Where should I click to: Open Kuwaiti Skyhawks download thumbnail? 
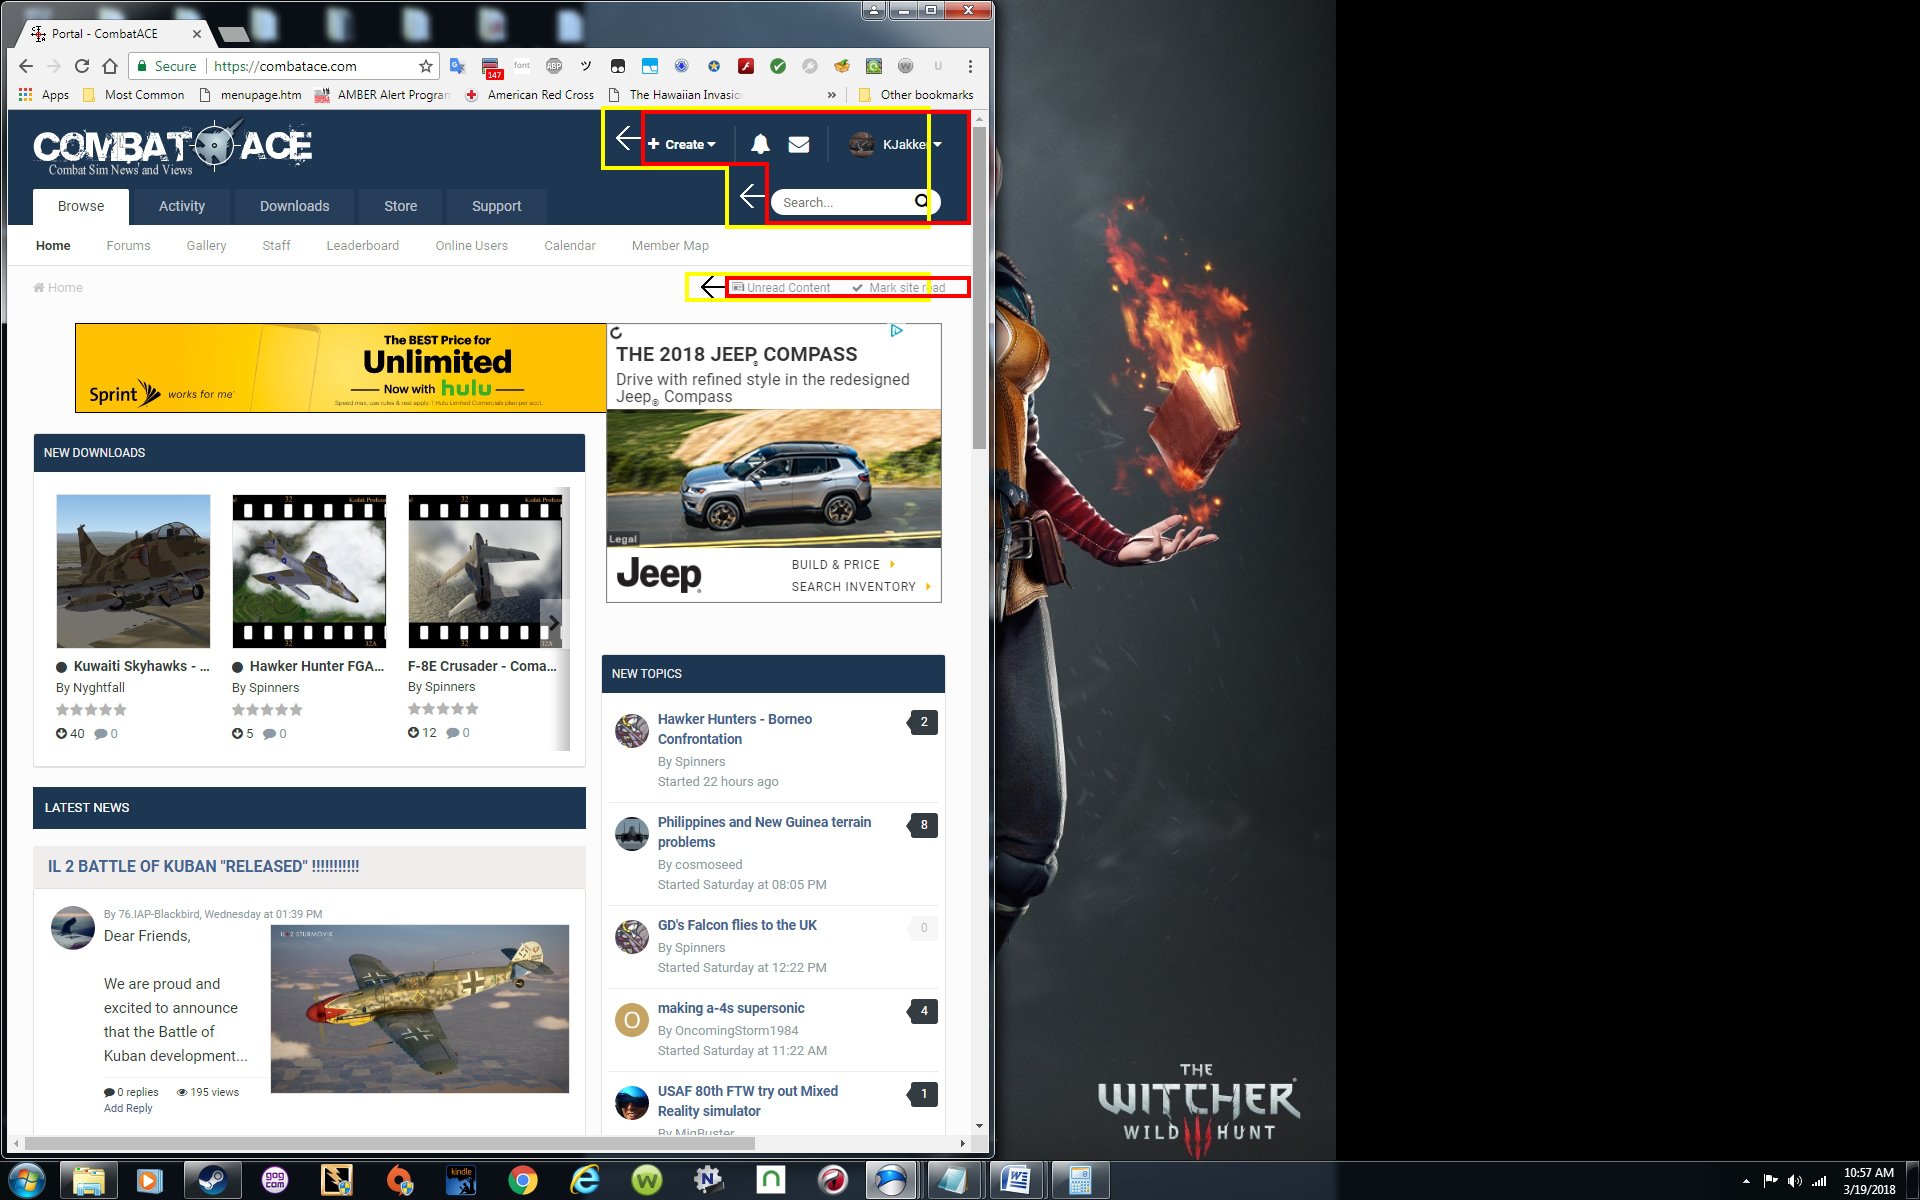(133, 571)
